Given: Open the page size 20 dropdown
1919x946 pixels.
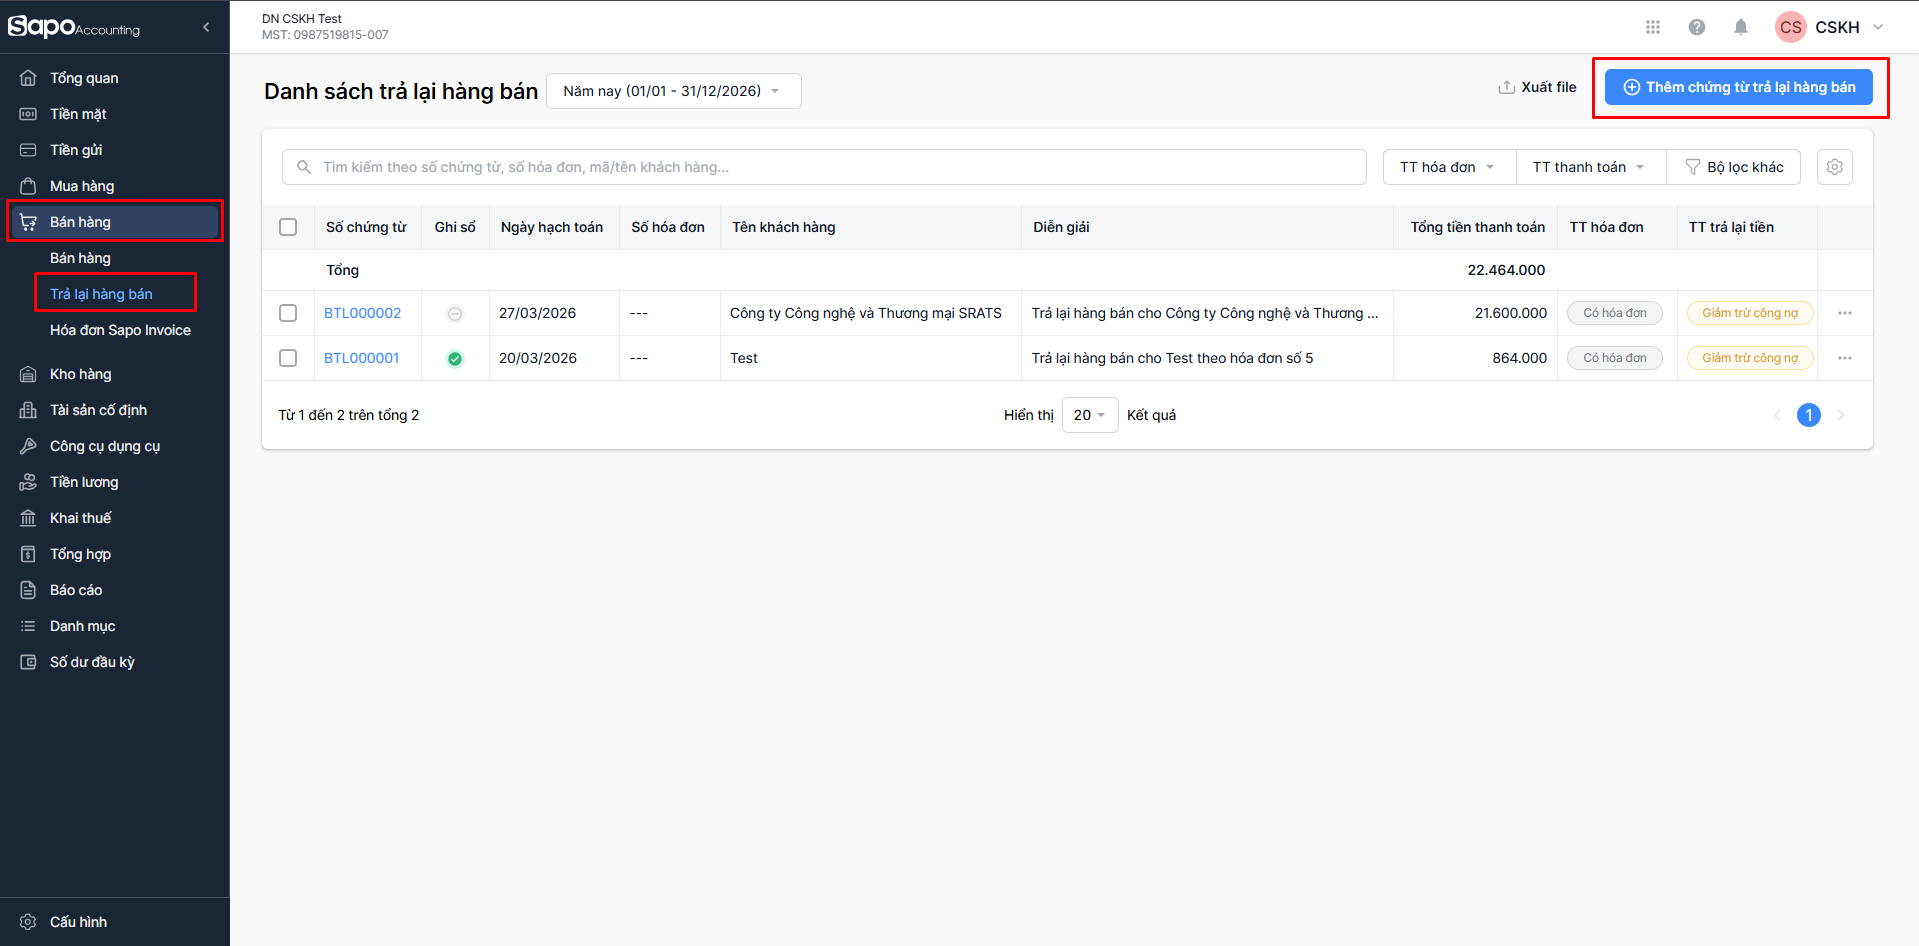Looking at the screenshot, I should click(1090, 415).
